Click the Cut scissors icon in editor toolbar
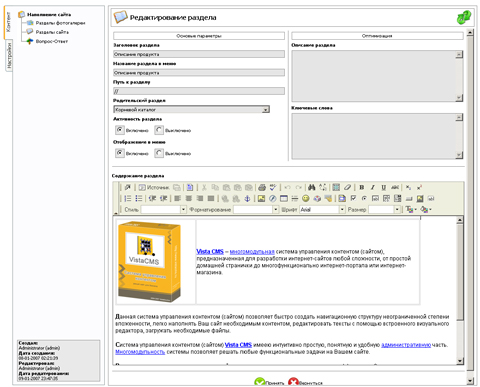The height and width of the screenshot is (387, 480). 204,187
